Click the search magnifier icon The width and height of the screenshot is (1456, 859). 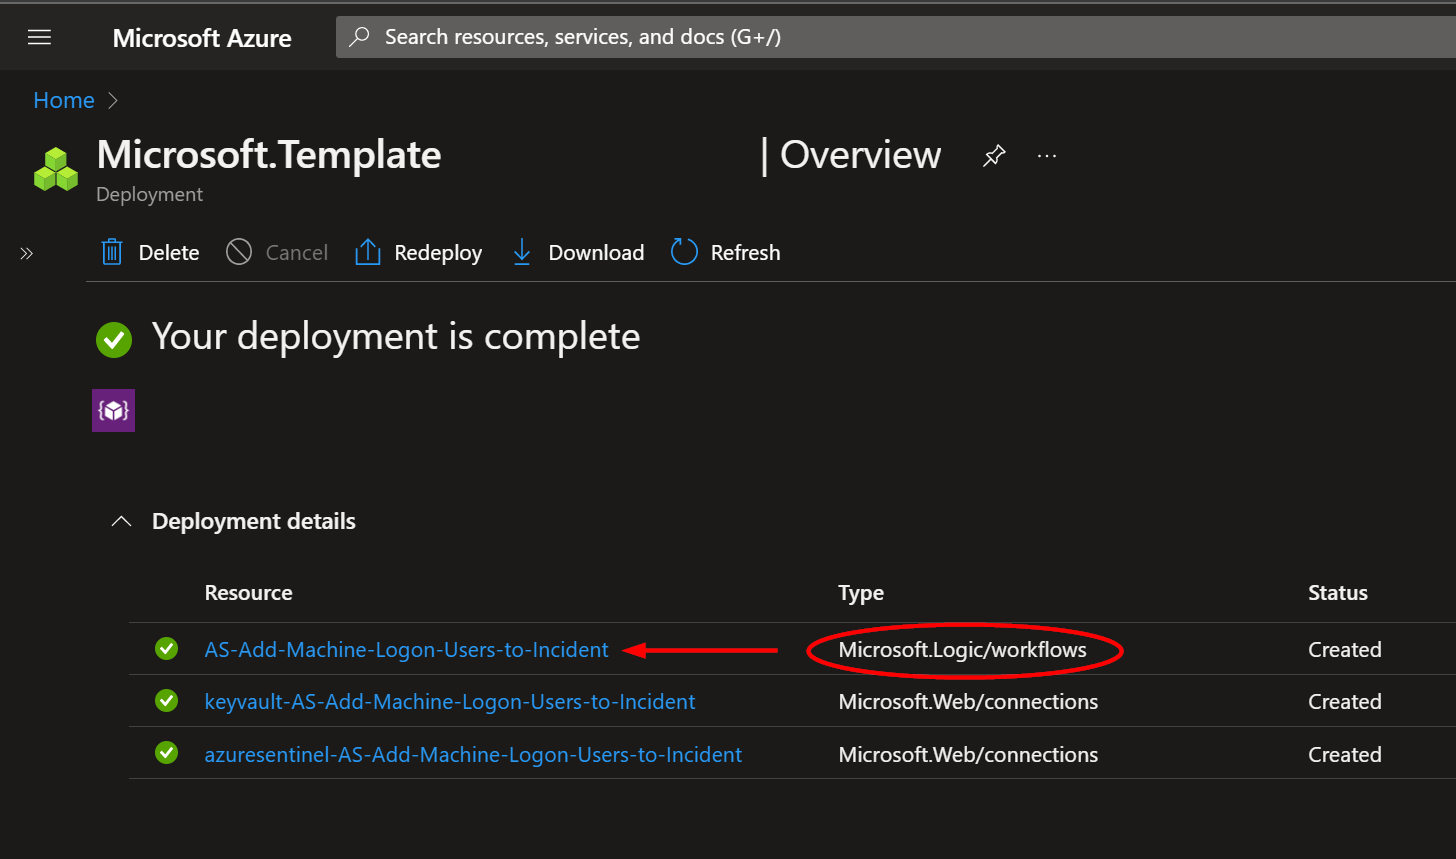click(359, 37)
